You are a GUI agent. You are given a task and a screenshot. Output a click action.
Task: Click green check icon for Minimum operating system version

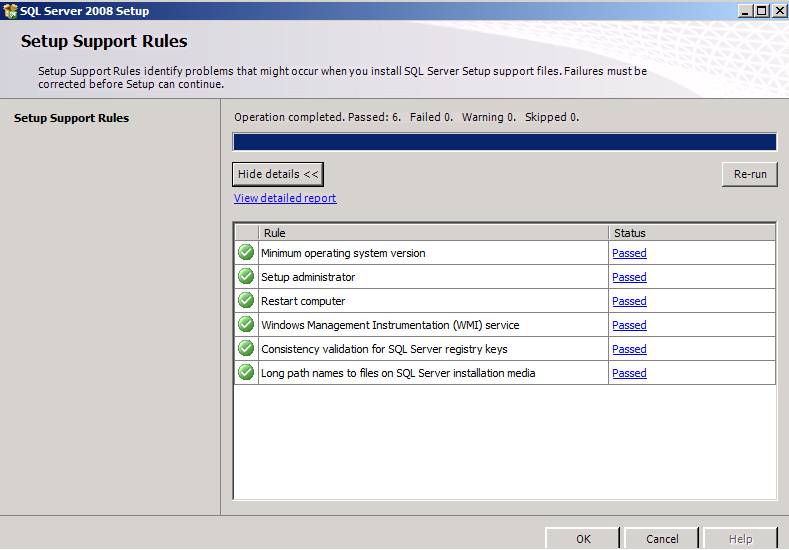point(246,252)
